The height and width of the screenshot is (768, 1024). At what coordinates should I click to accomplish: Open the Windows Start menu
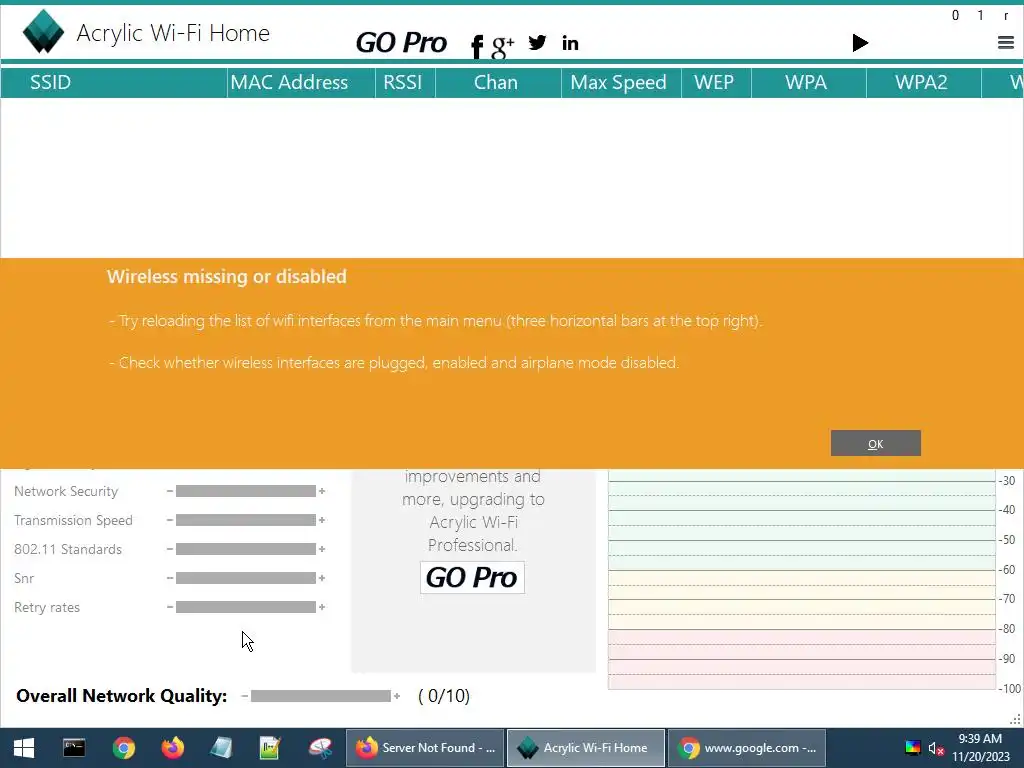24,748
